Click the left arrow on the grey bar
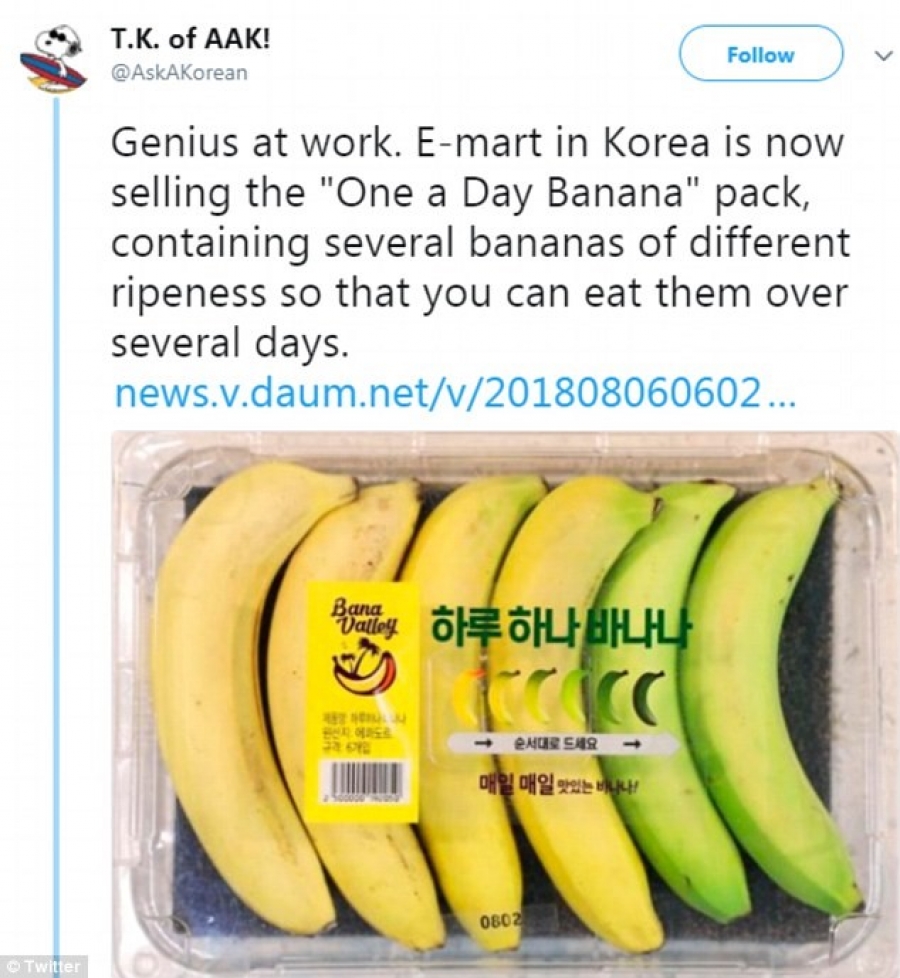The width and height of the screenshot is (900, 978). (x=483, y=744)
